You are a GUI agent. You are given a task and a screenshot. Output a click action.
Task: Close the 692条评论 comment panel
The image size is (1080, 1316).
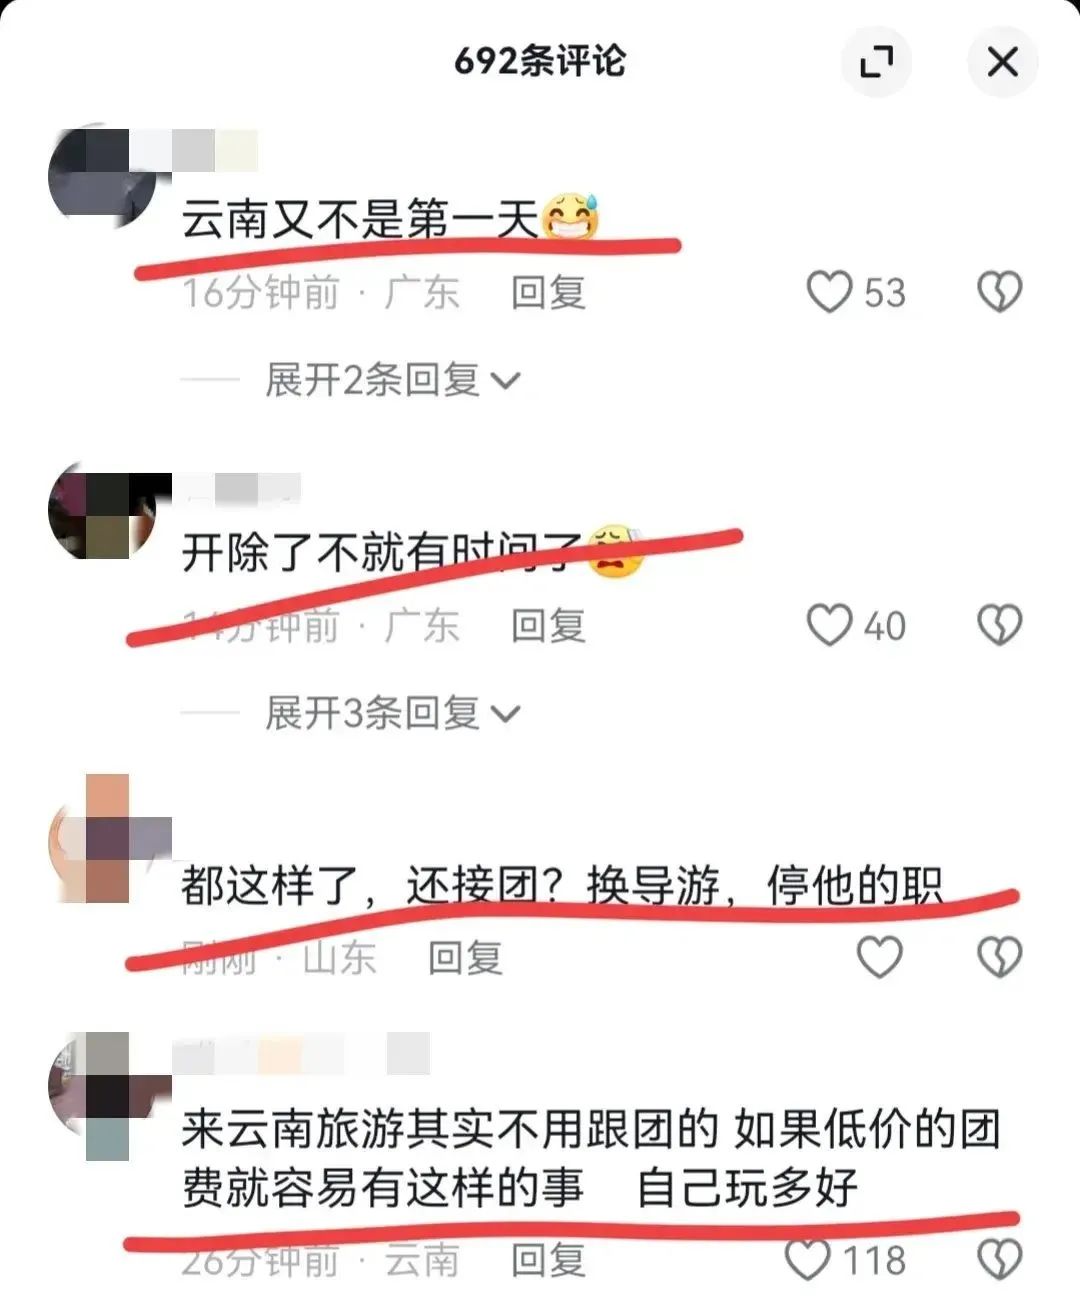[x=1002, y=61]
